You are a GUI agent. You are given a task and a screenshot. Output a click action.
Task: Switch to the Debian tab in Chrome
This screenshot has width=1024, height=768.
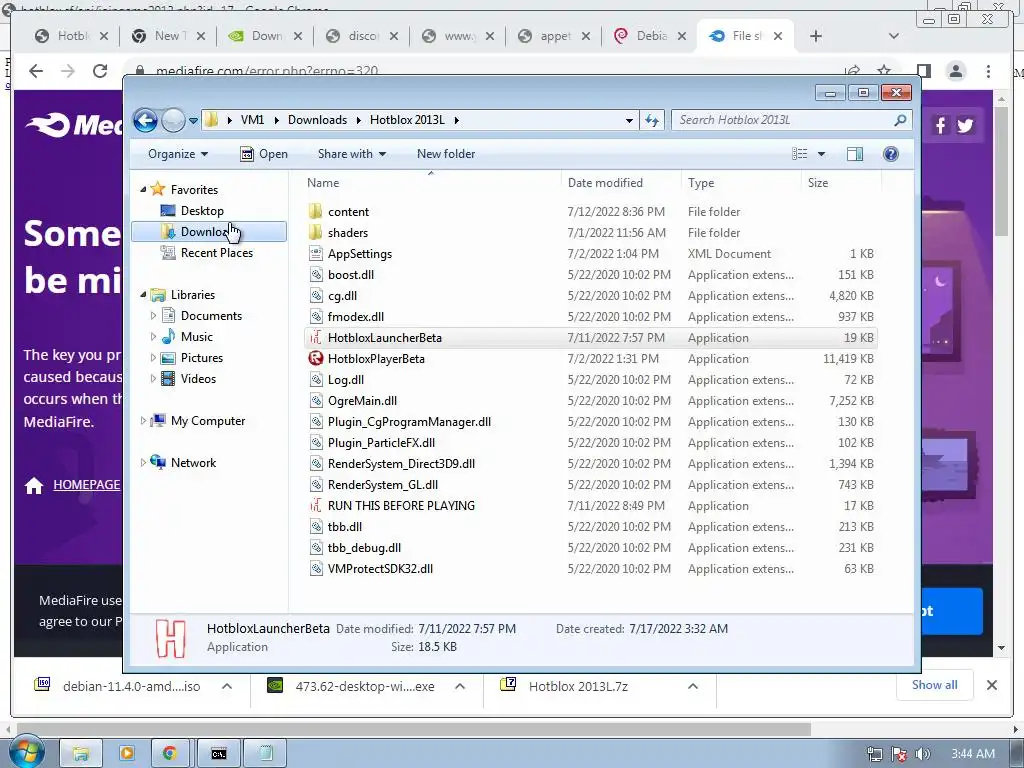(650, 36)
